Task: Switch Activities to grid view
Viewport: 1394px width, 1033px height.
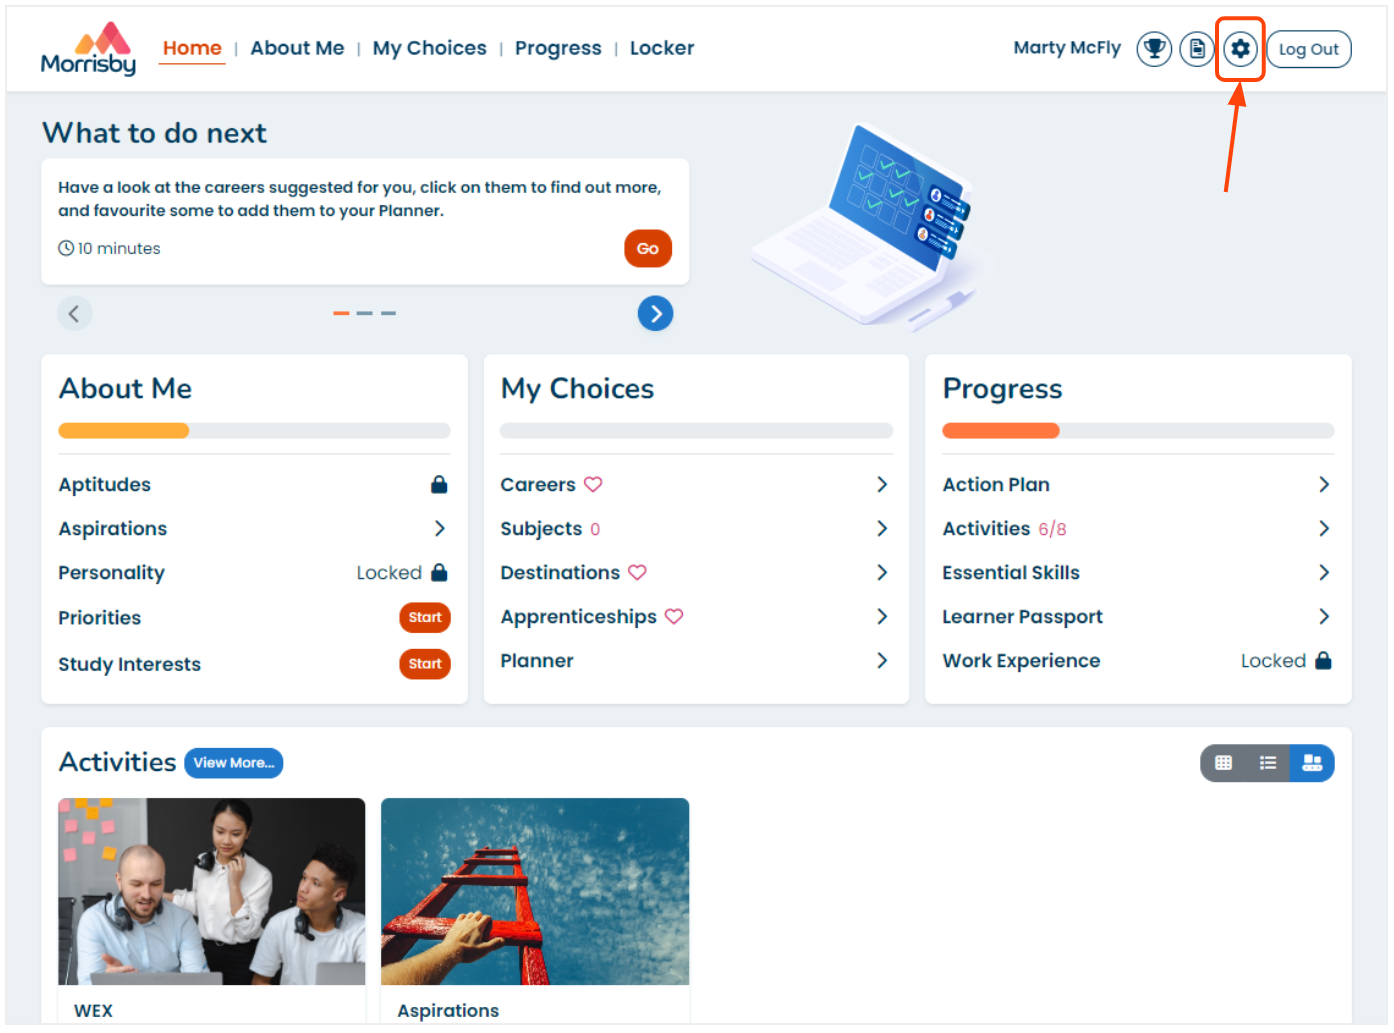Action: [1223, 763]
